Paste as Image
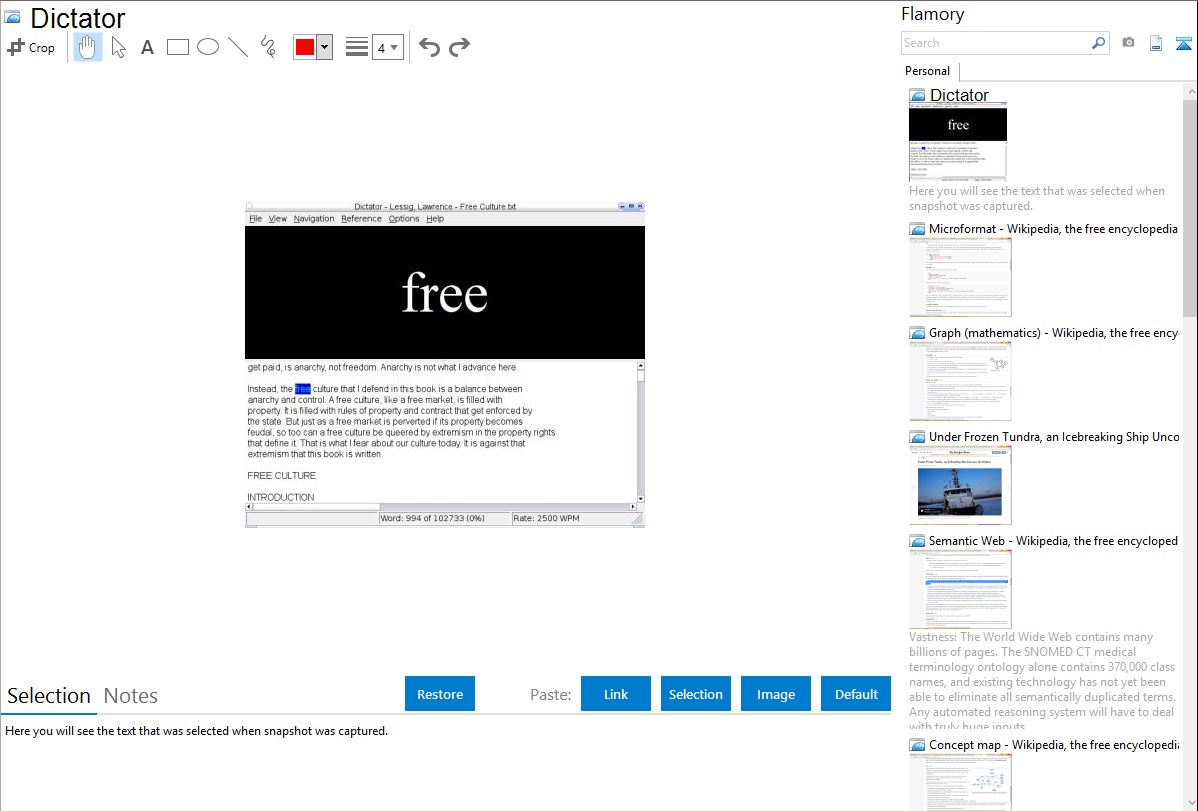 coord(775,694)
